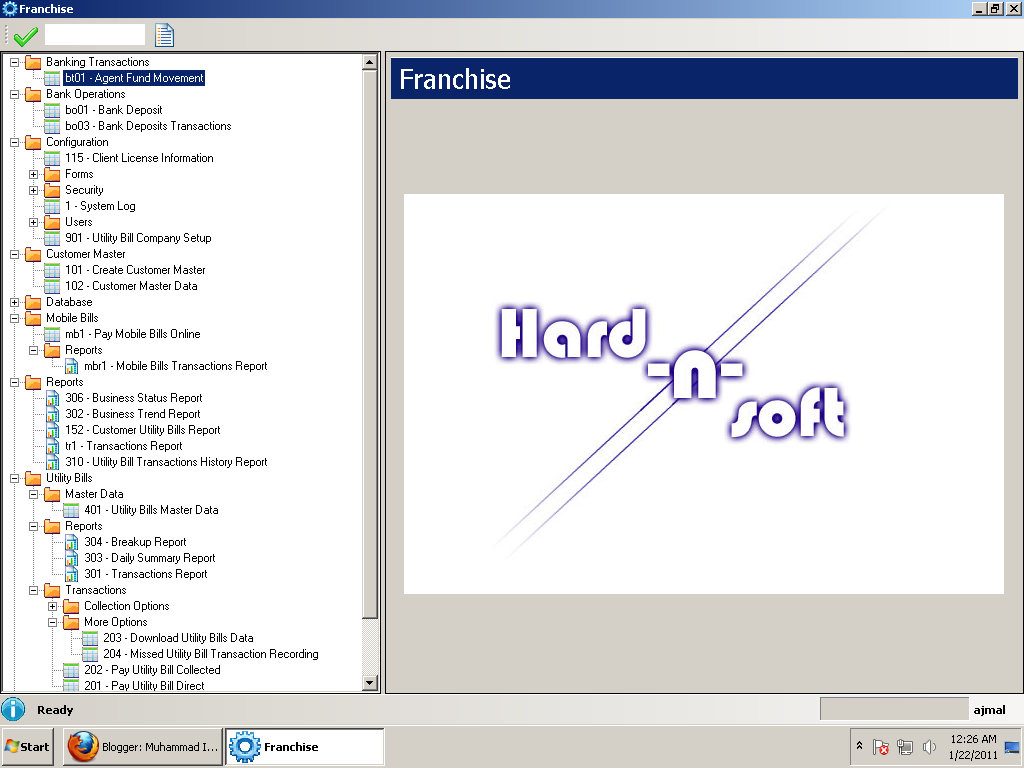1024x768 pixels.
Task: Collapse the Configuration tree node
Action: pos(14,142)
